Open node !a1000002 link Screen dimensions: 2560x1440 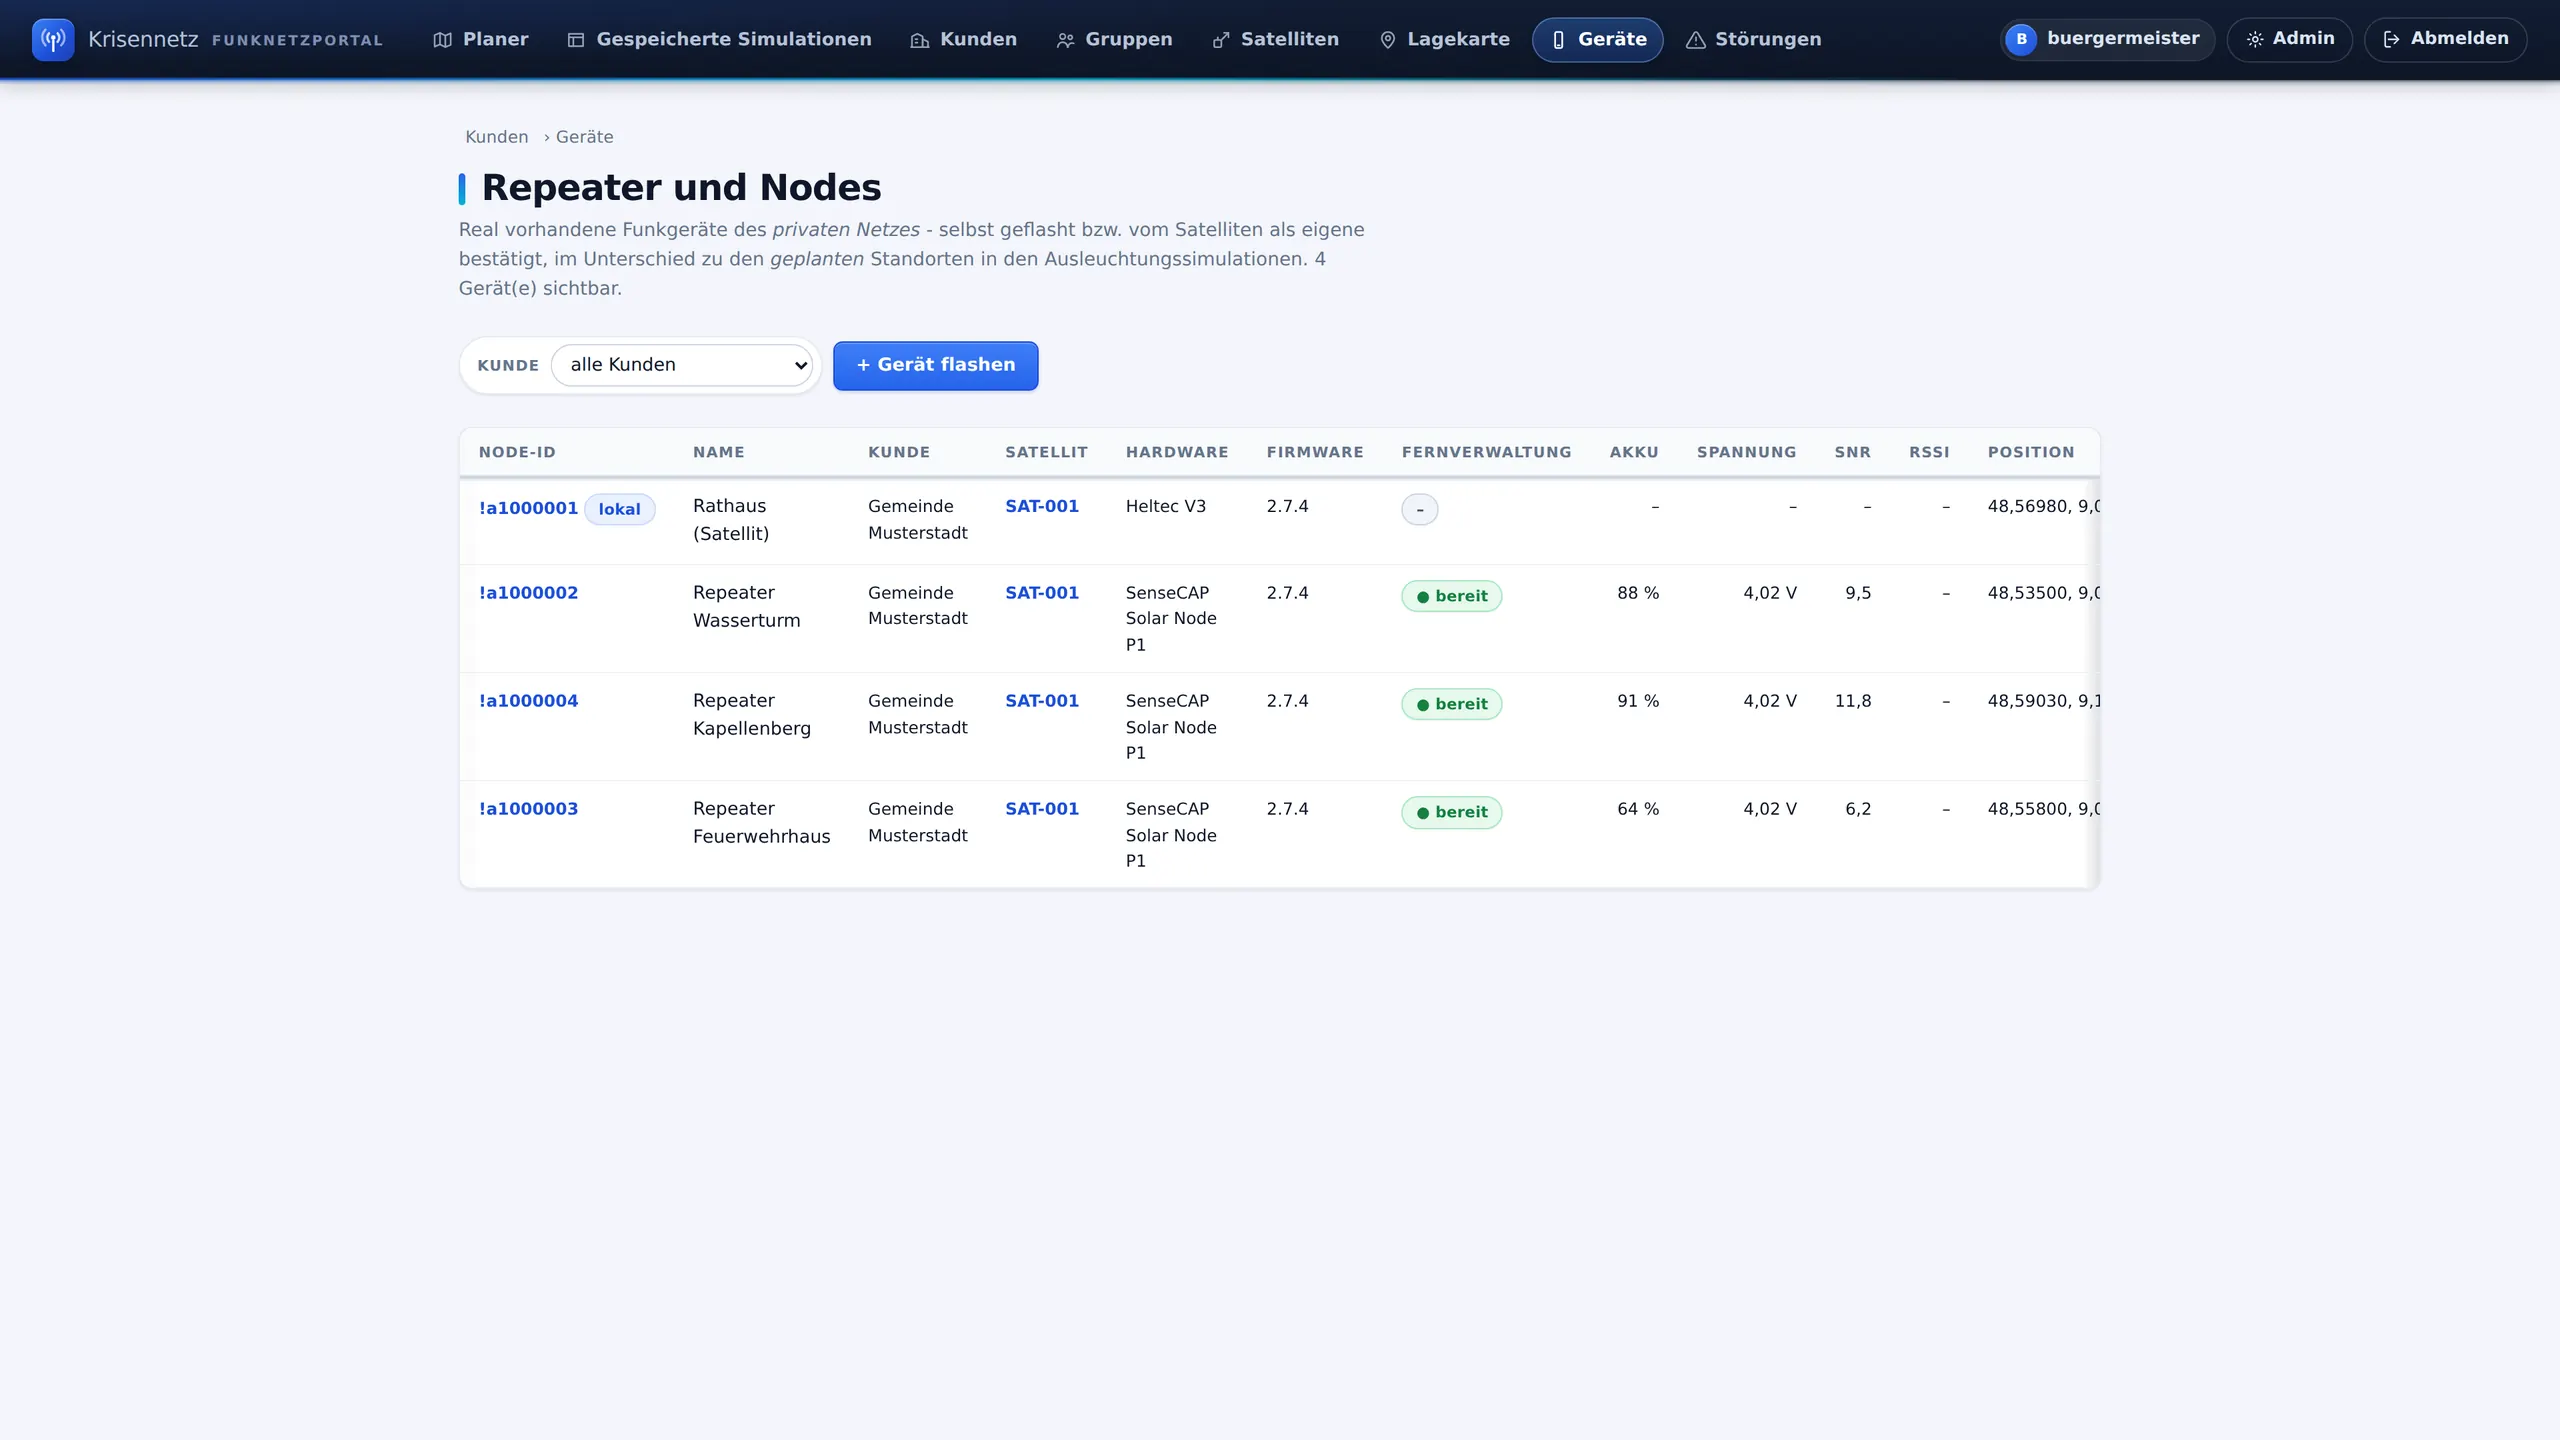[x=528, y=593]
